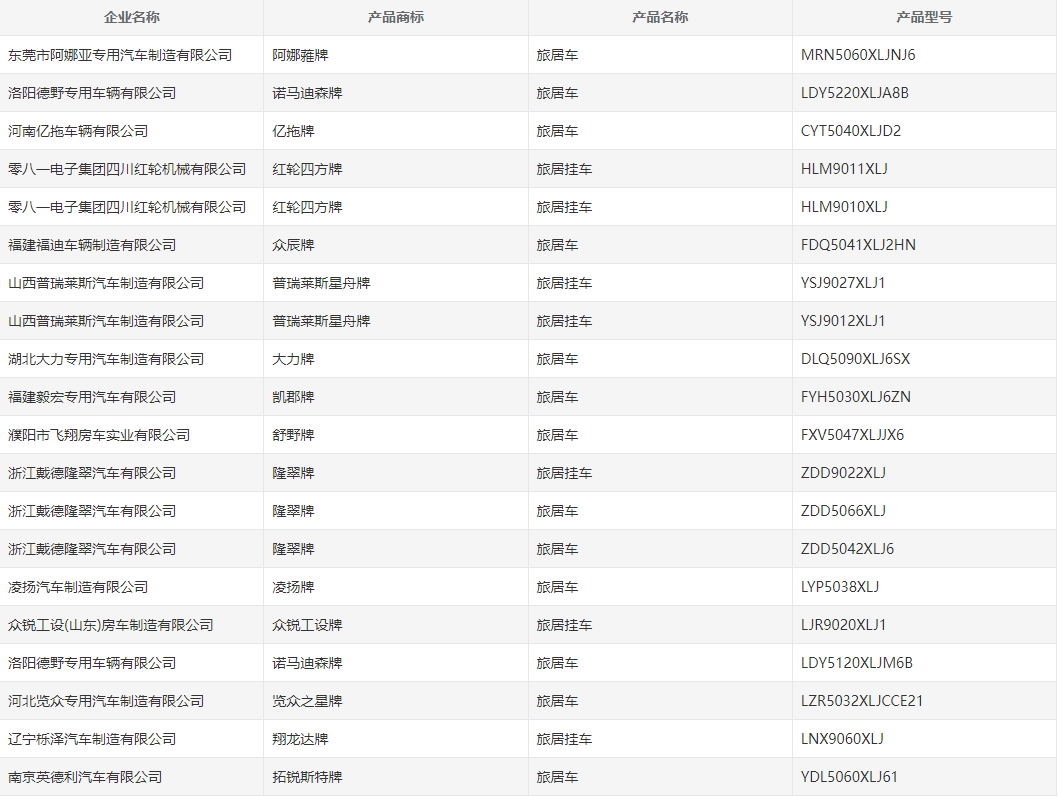Select company 辽宁栎泽汽车制造有限公司
Screen dimensions: 1058x797
[x=92, y=739]
